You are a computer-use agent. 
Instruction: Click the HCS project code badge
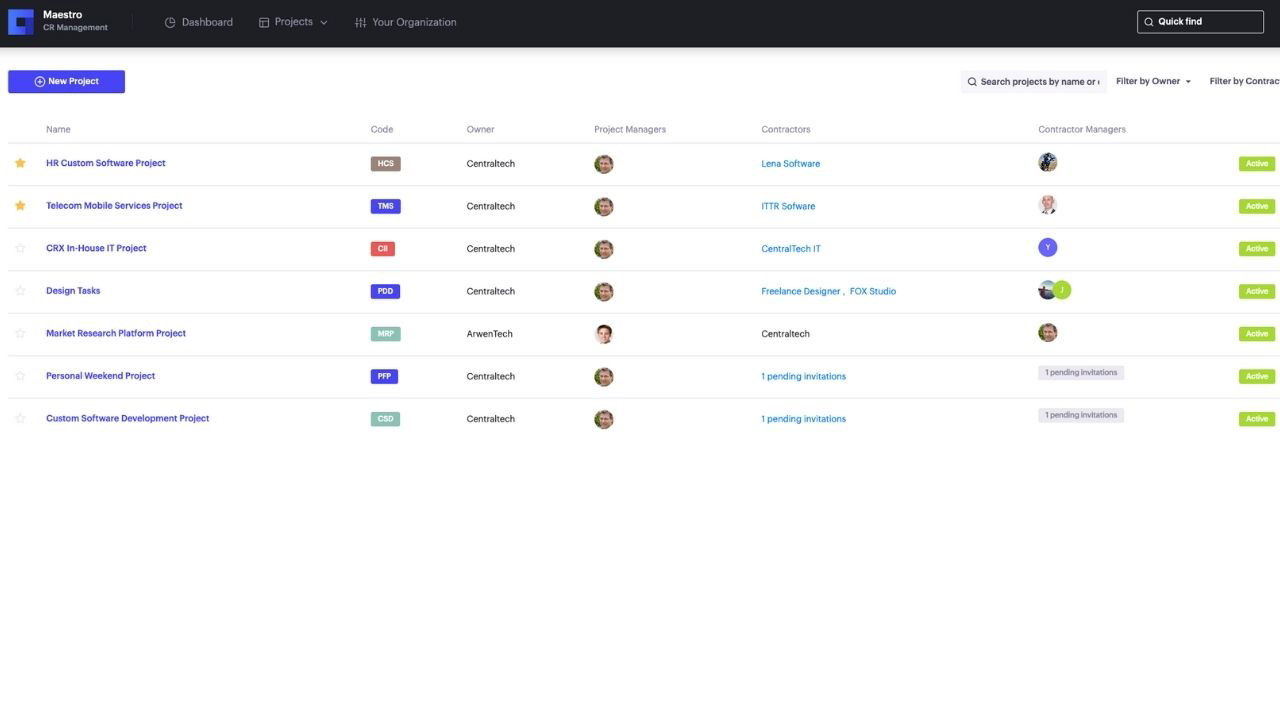385,164
